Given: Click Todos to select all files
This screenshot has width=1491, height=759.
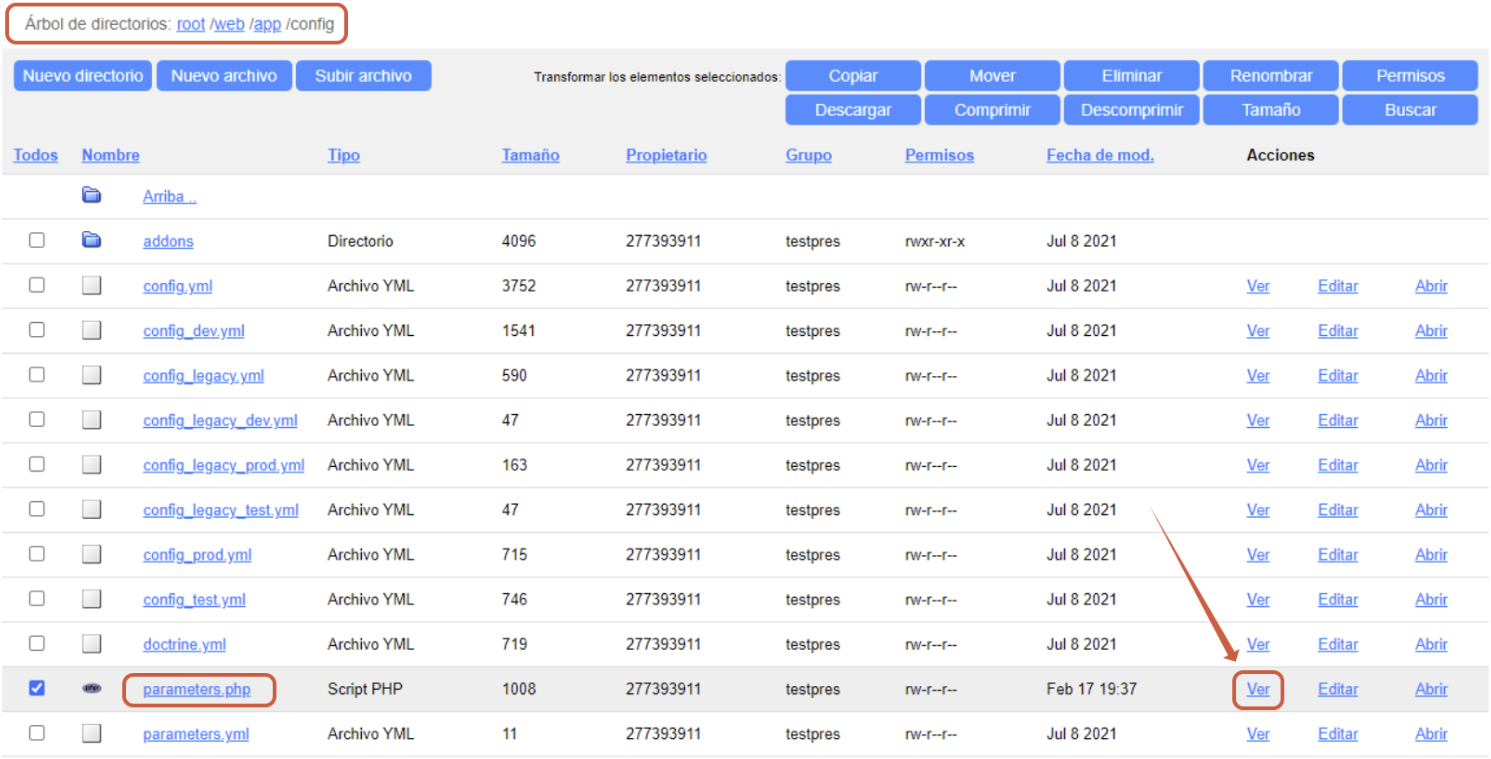Looking at the screenshot, I should [x=36, y=155].
